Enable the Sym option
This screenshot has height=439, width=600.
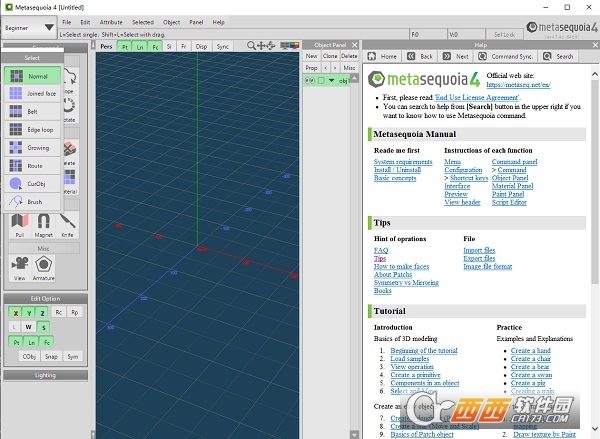[x=73, y=356]
